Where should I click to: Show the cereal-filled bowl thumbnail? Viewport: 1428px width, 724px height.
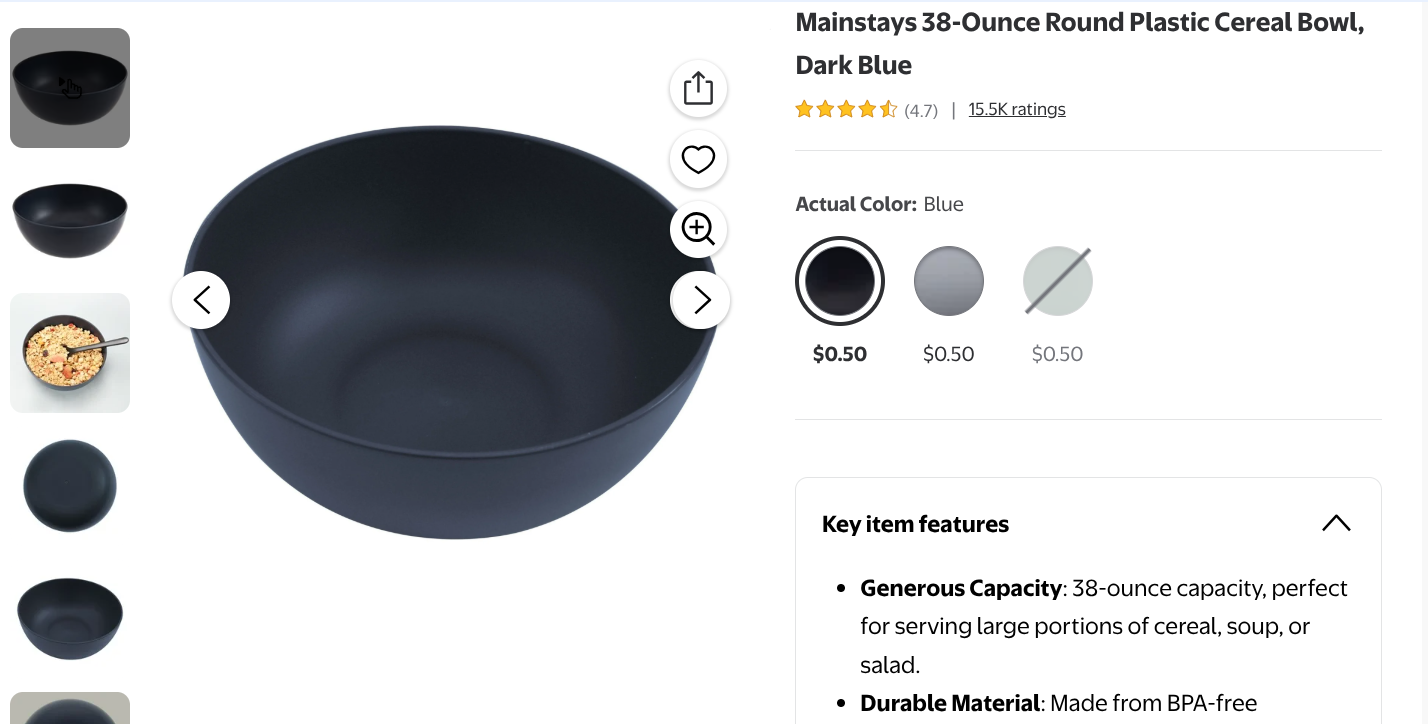70,353
